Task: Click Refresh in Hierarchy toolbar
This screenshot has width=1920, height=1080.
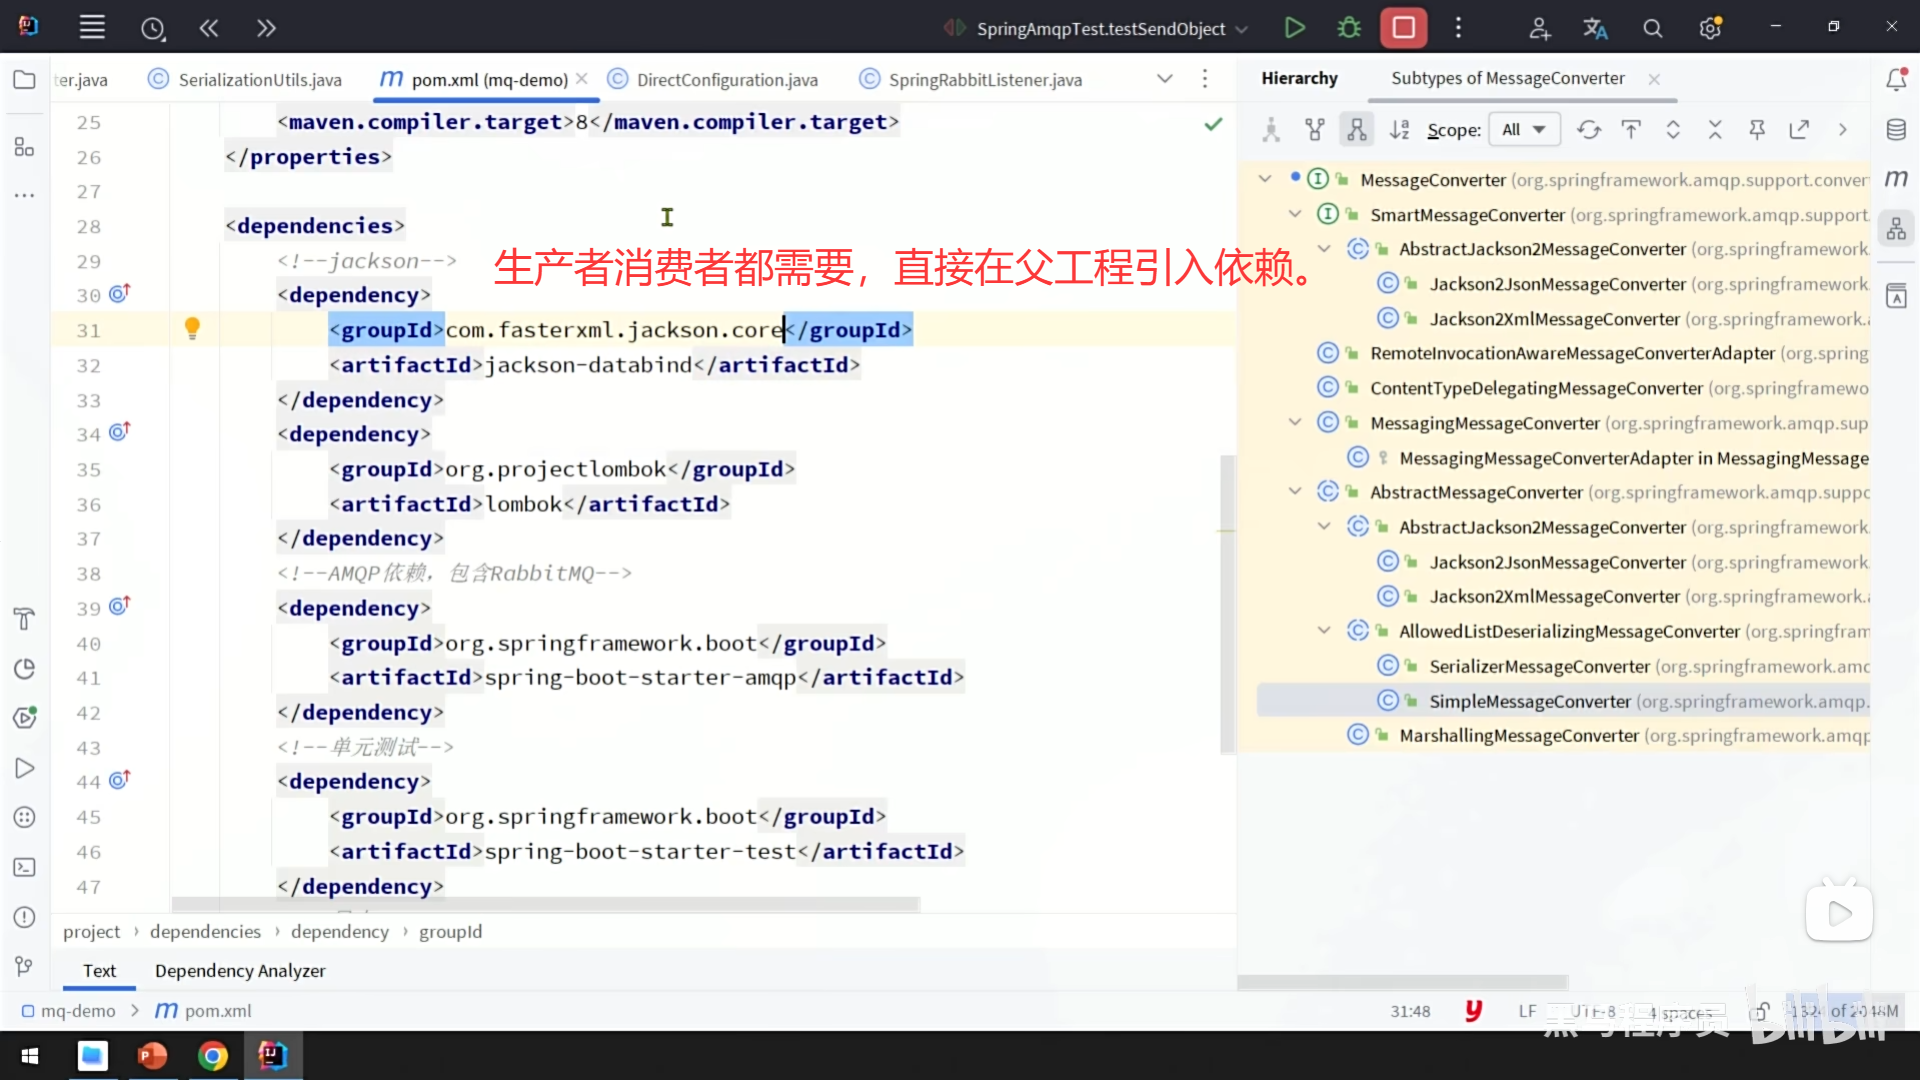Action: tap(1588, 130)
